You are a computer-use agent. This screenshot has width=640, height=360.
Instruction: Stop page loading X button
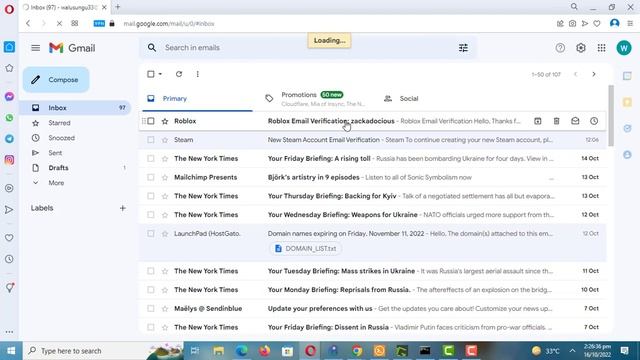tap(59, 24)
